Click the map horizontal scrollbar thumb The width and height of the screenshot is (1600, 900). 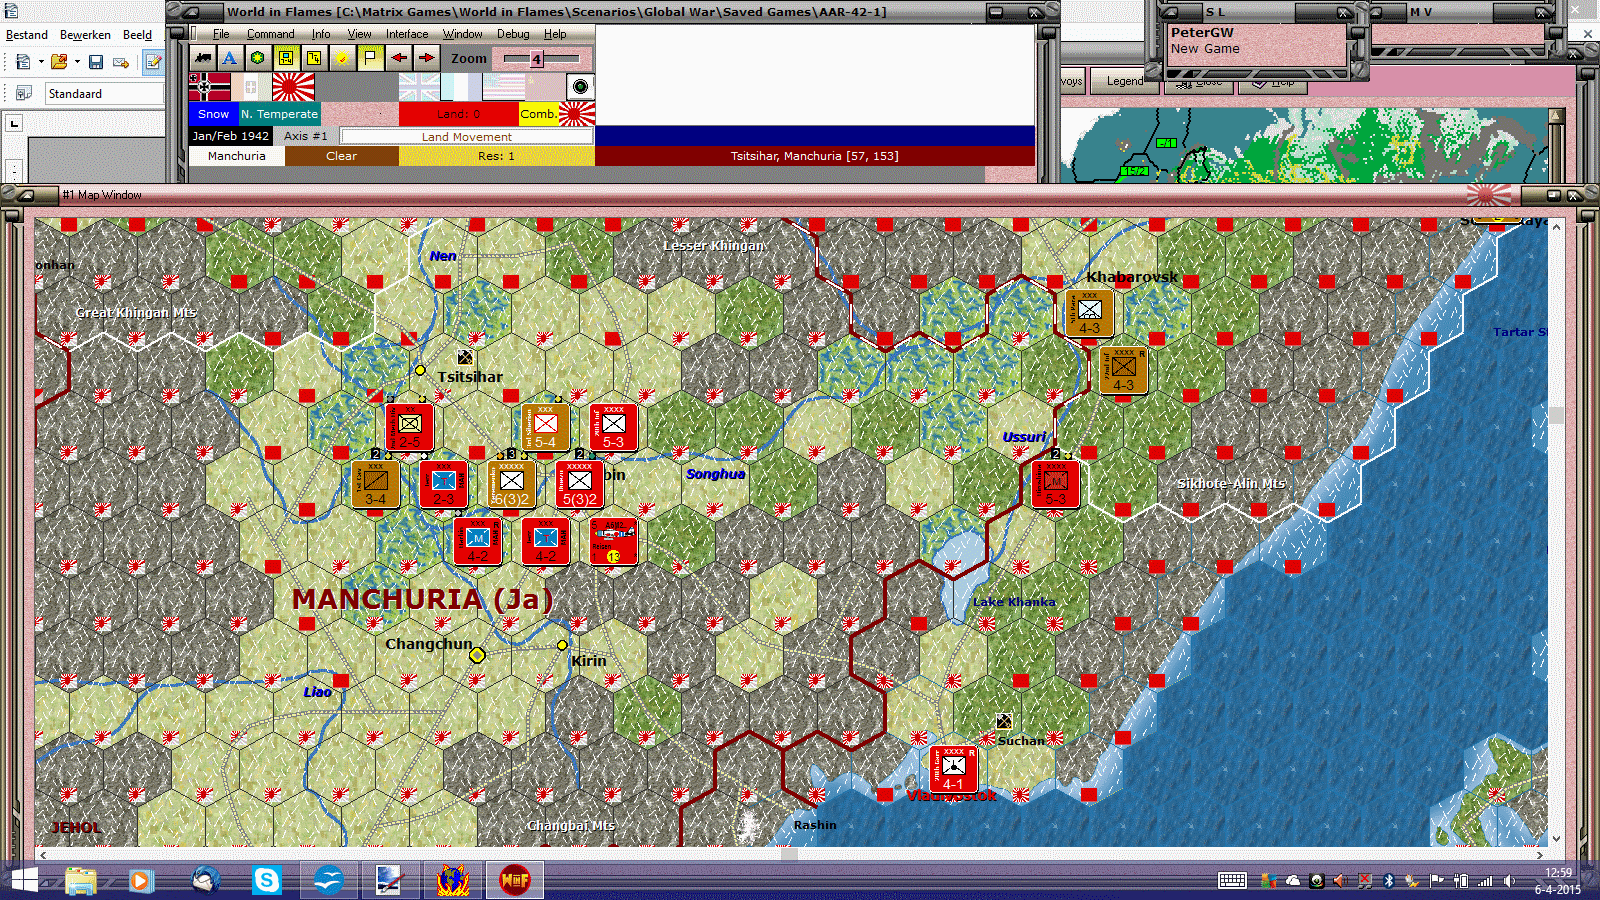[x=789, y=854]
